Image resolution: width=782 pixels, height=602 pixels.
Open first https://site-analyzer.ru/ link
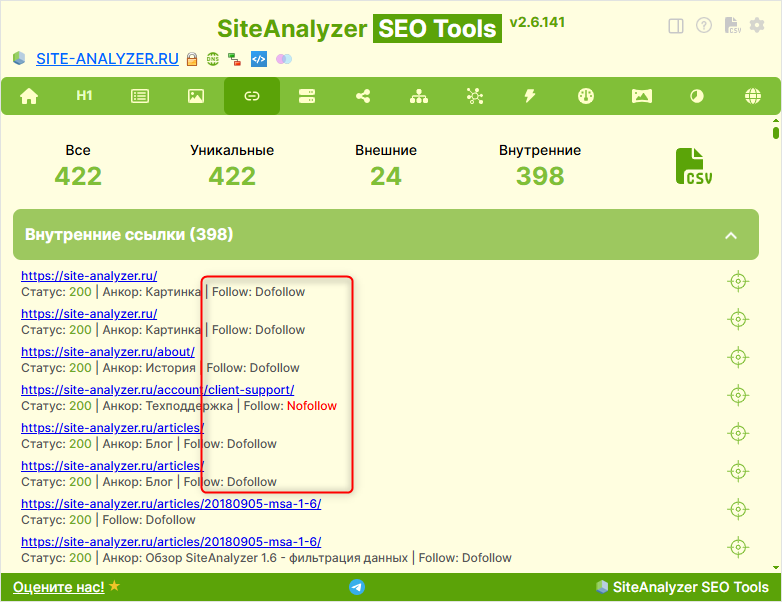(89, 276)
